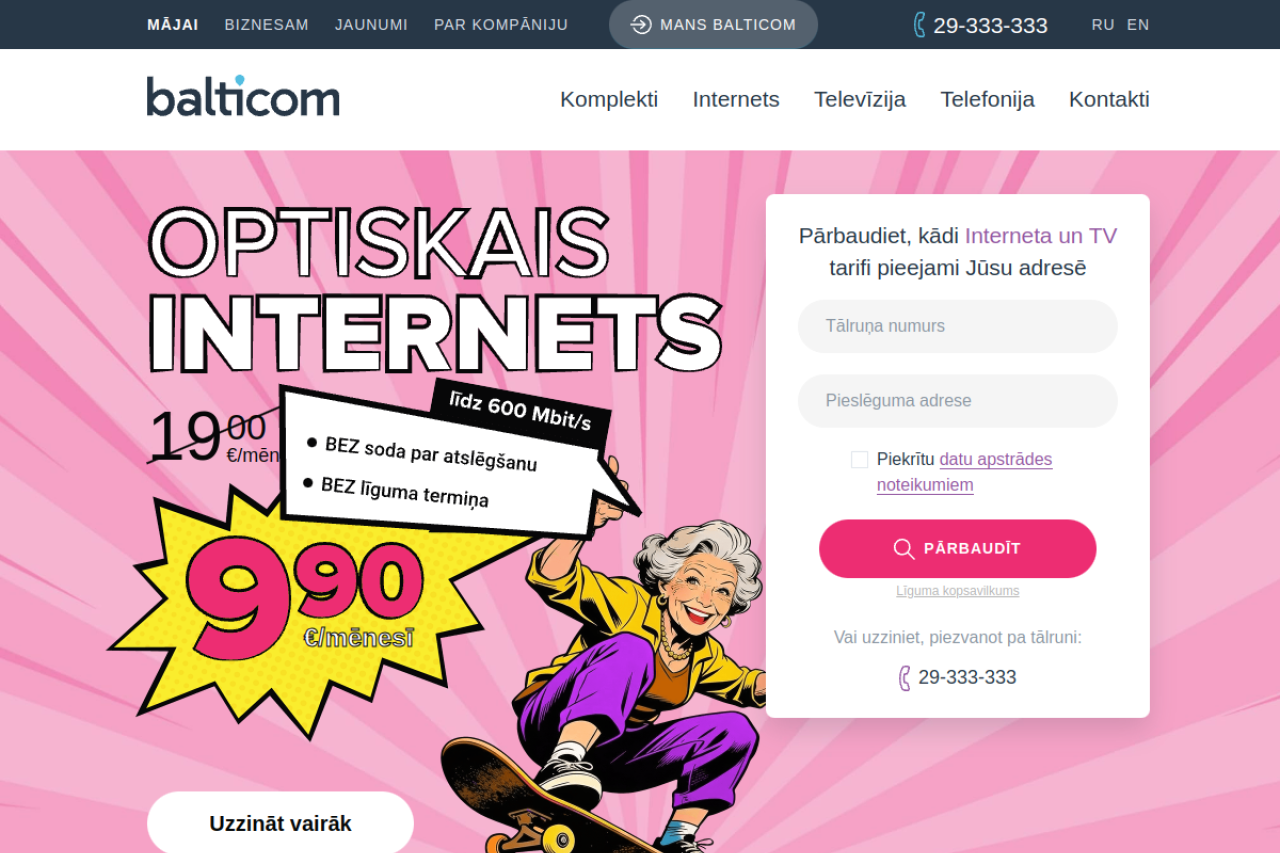The height and width of the screenshot is (853, 1280).
Task: Click the phone handset icon in the top bar
Action: [920, 25]
